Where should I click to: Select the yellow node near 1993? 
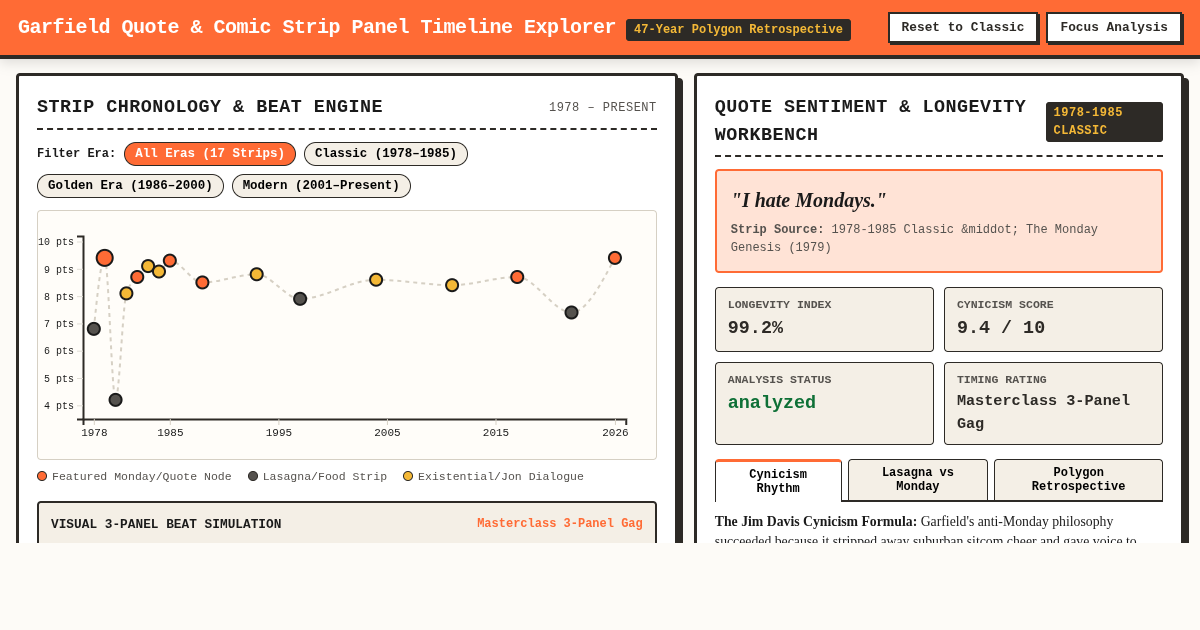[257, 274]
